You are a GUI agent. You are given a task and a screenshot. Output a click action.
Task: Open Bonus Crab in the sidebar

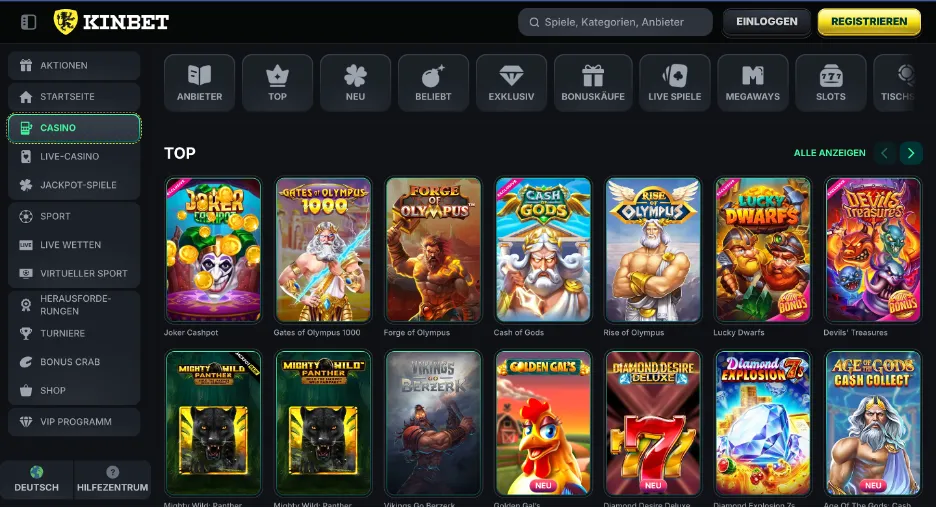(x=74, y=362)
